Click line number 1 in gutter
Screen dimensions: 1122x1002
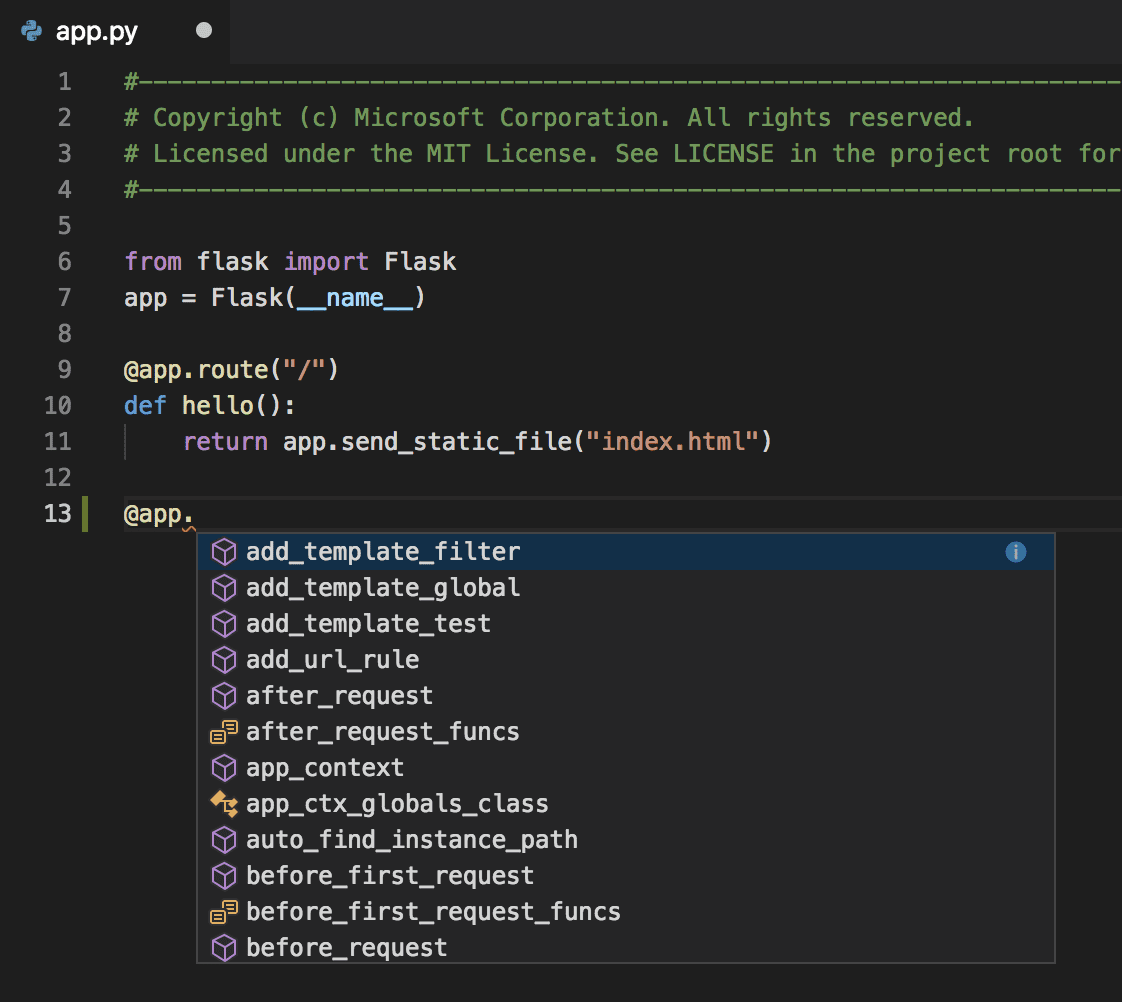pyautogui.click(x=64, y=82)
